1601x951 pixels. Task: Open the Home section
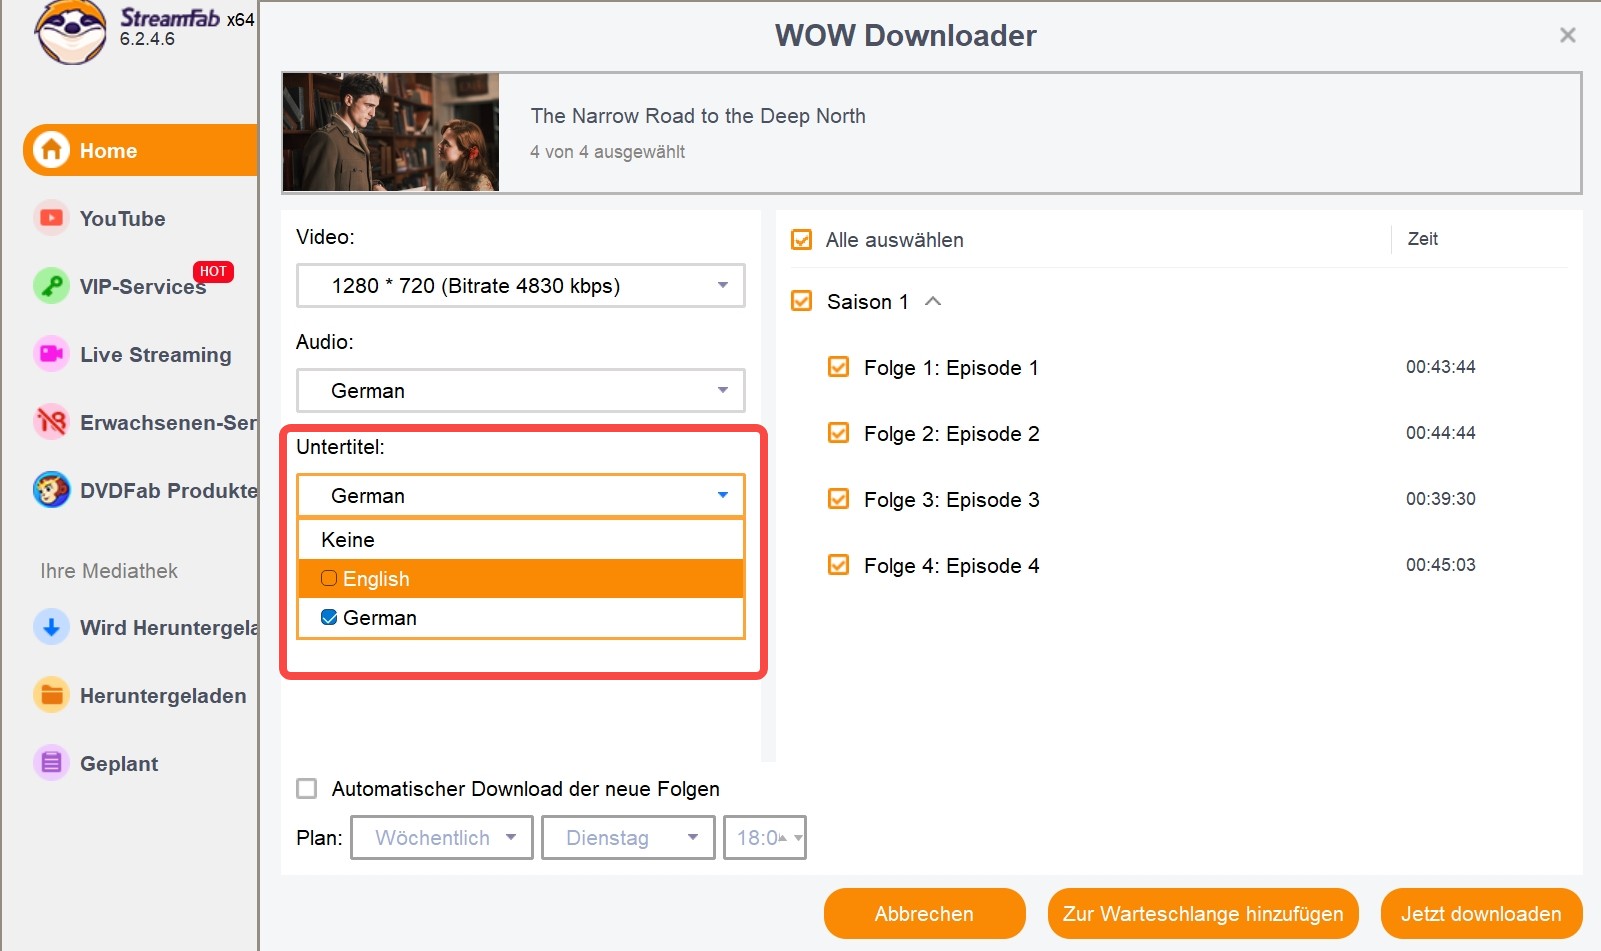click(141, 150)
